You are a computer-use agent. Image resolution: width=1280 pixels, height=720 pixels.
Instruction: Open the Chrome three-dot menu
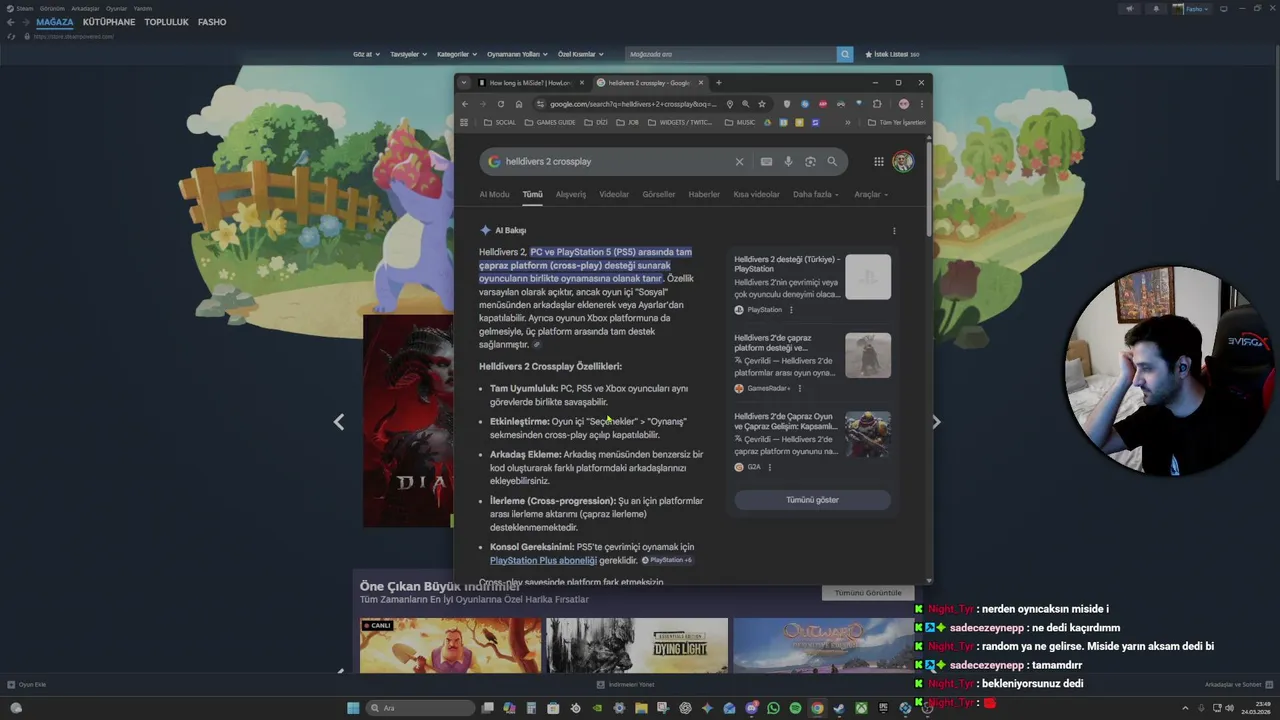click(921, 104)
